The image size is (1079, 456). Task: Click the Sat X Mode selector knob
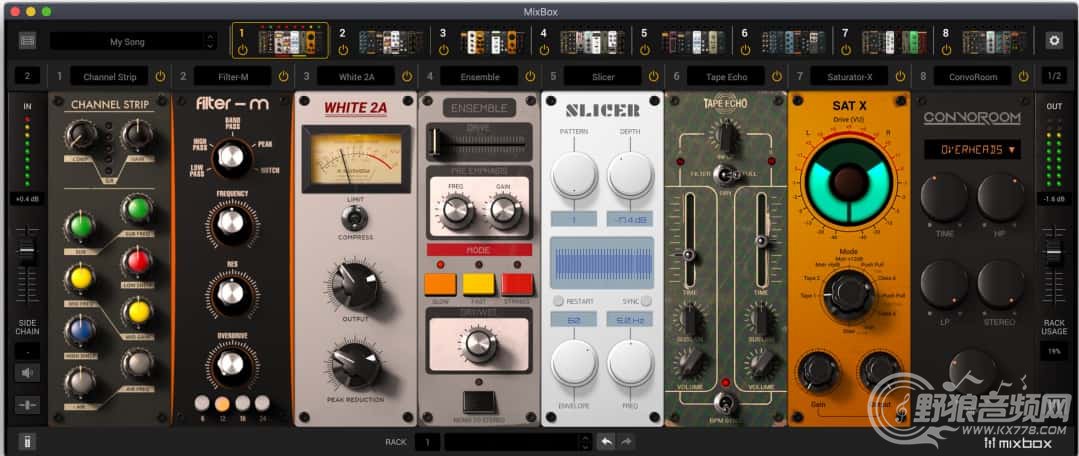click(x=848, y=294)
